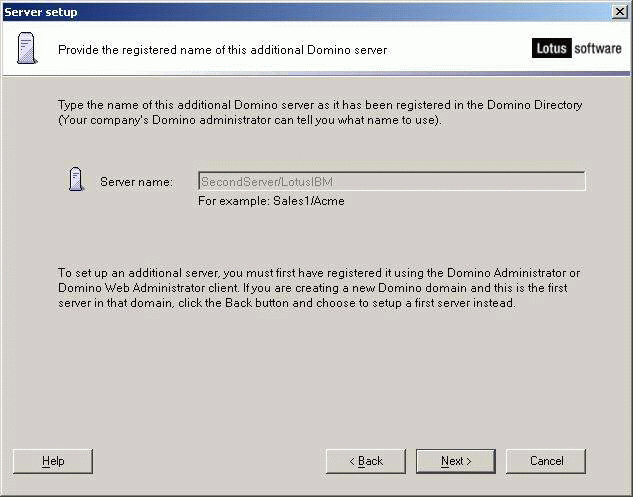Image resolution: width=633 pixels, height=497 pixels.
Task: Click the 'Server setup' title bar text
Action: coord(41,12)
